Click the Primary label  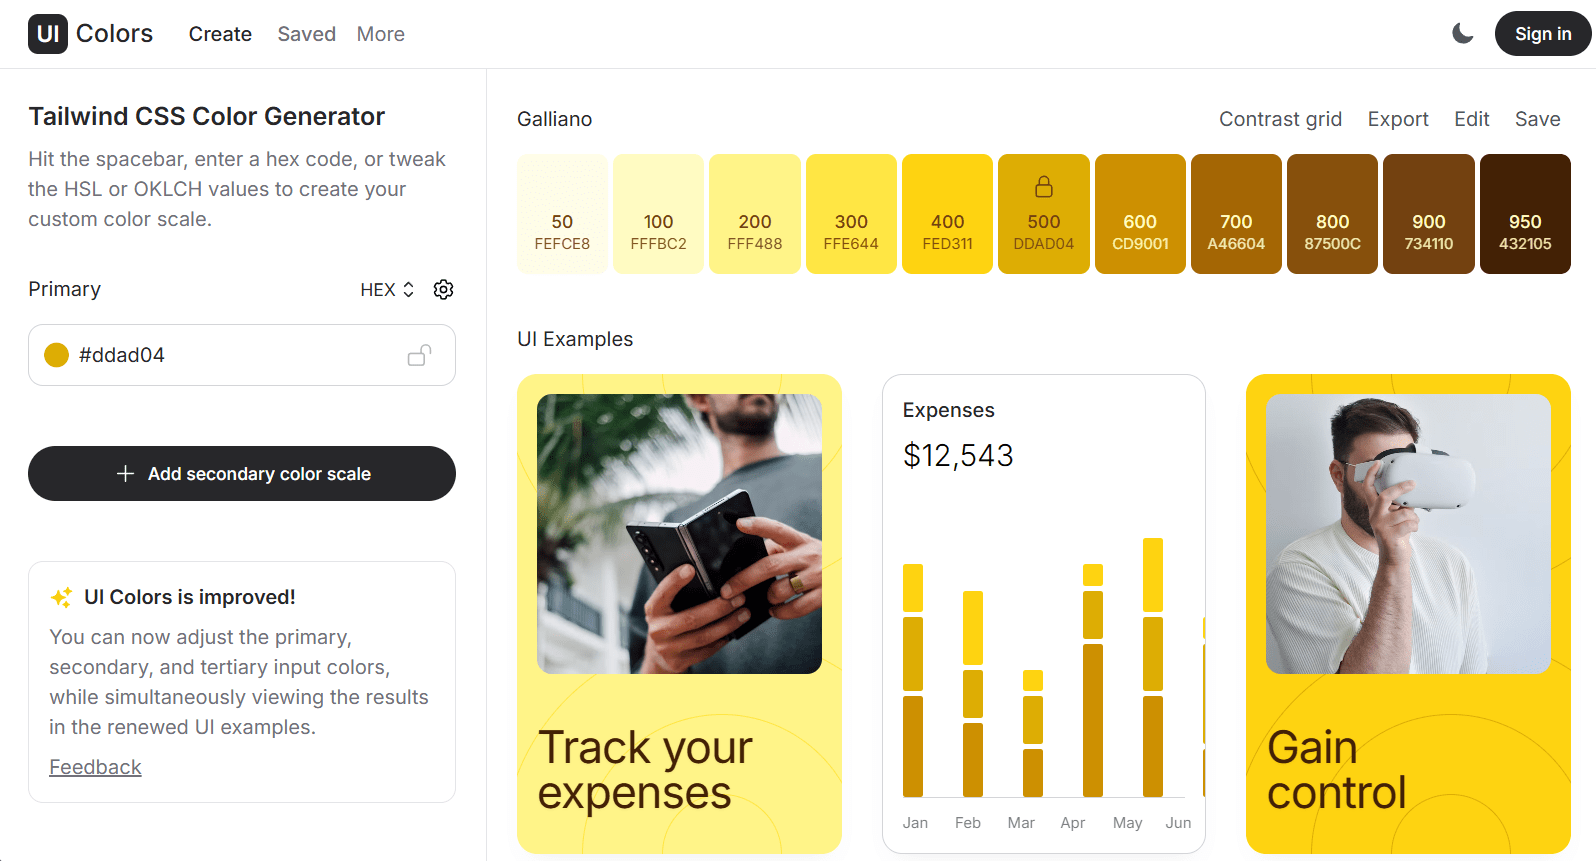pos(64,289)
